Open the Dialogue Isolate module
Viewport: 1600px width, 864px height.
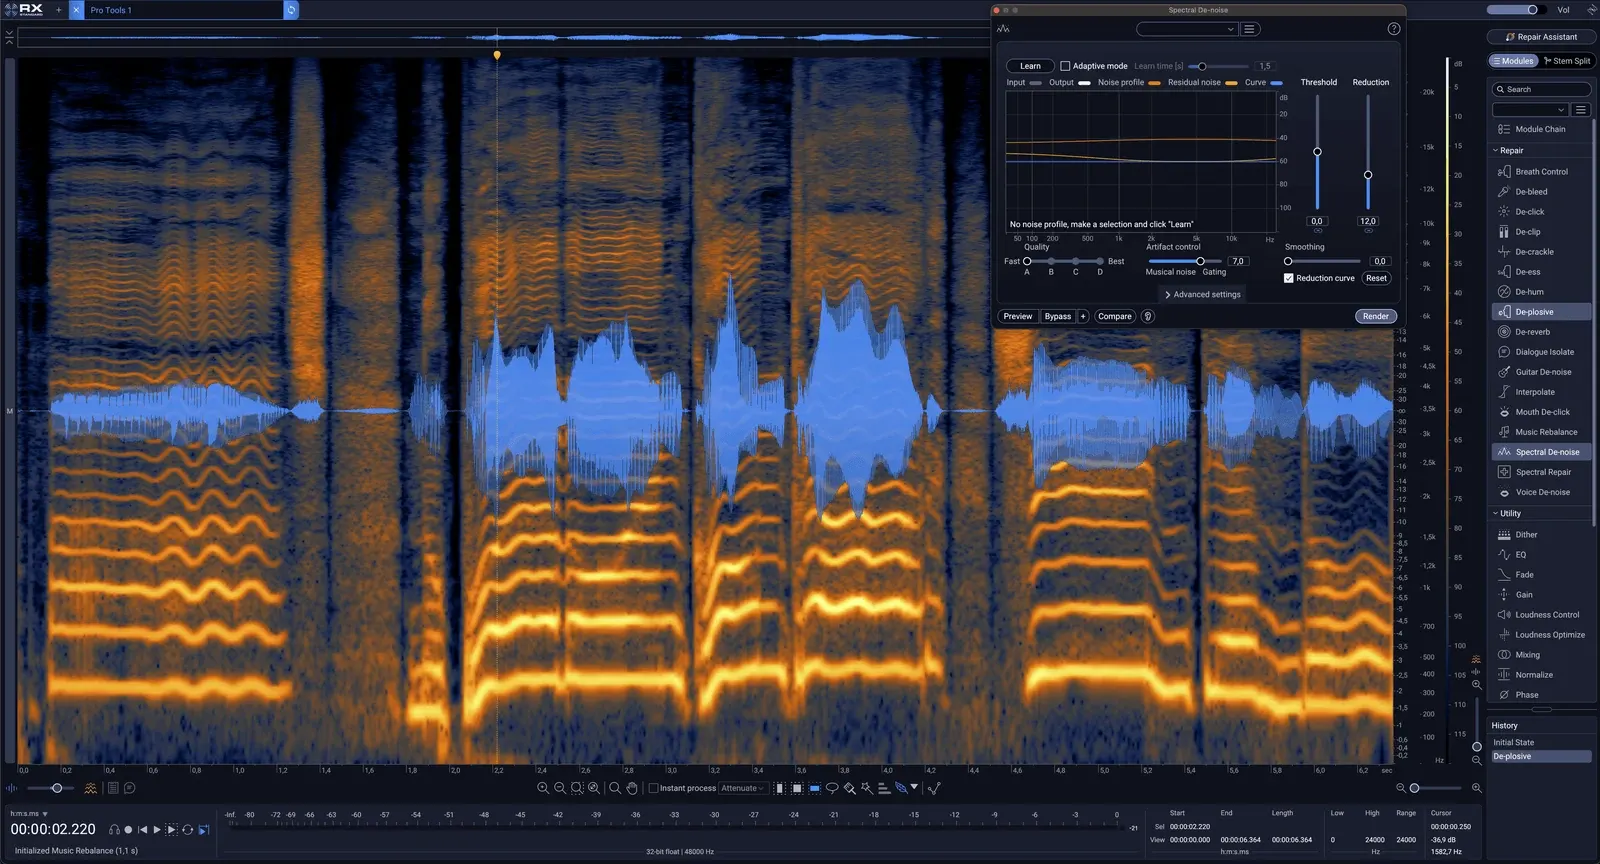[1541, 352]
